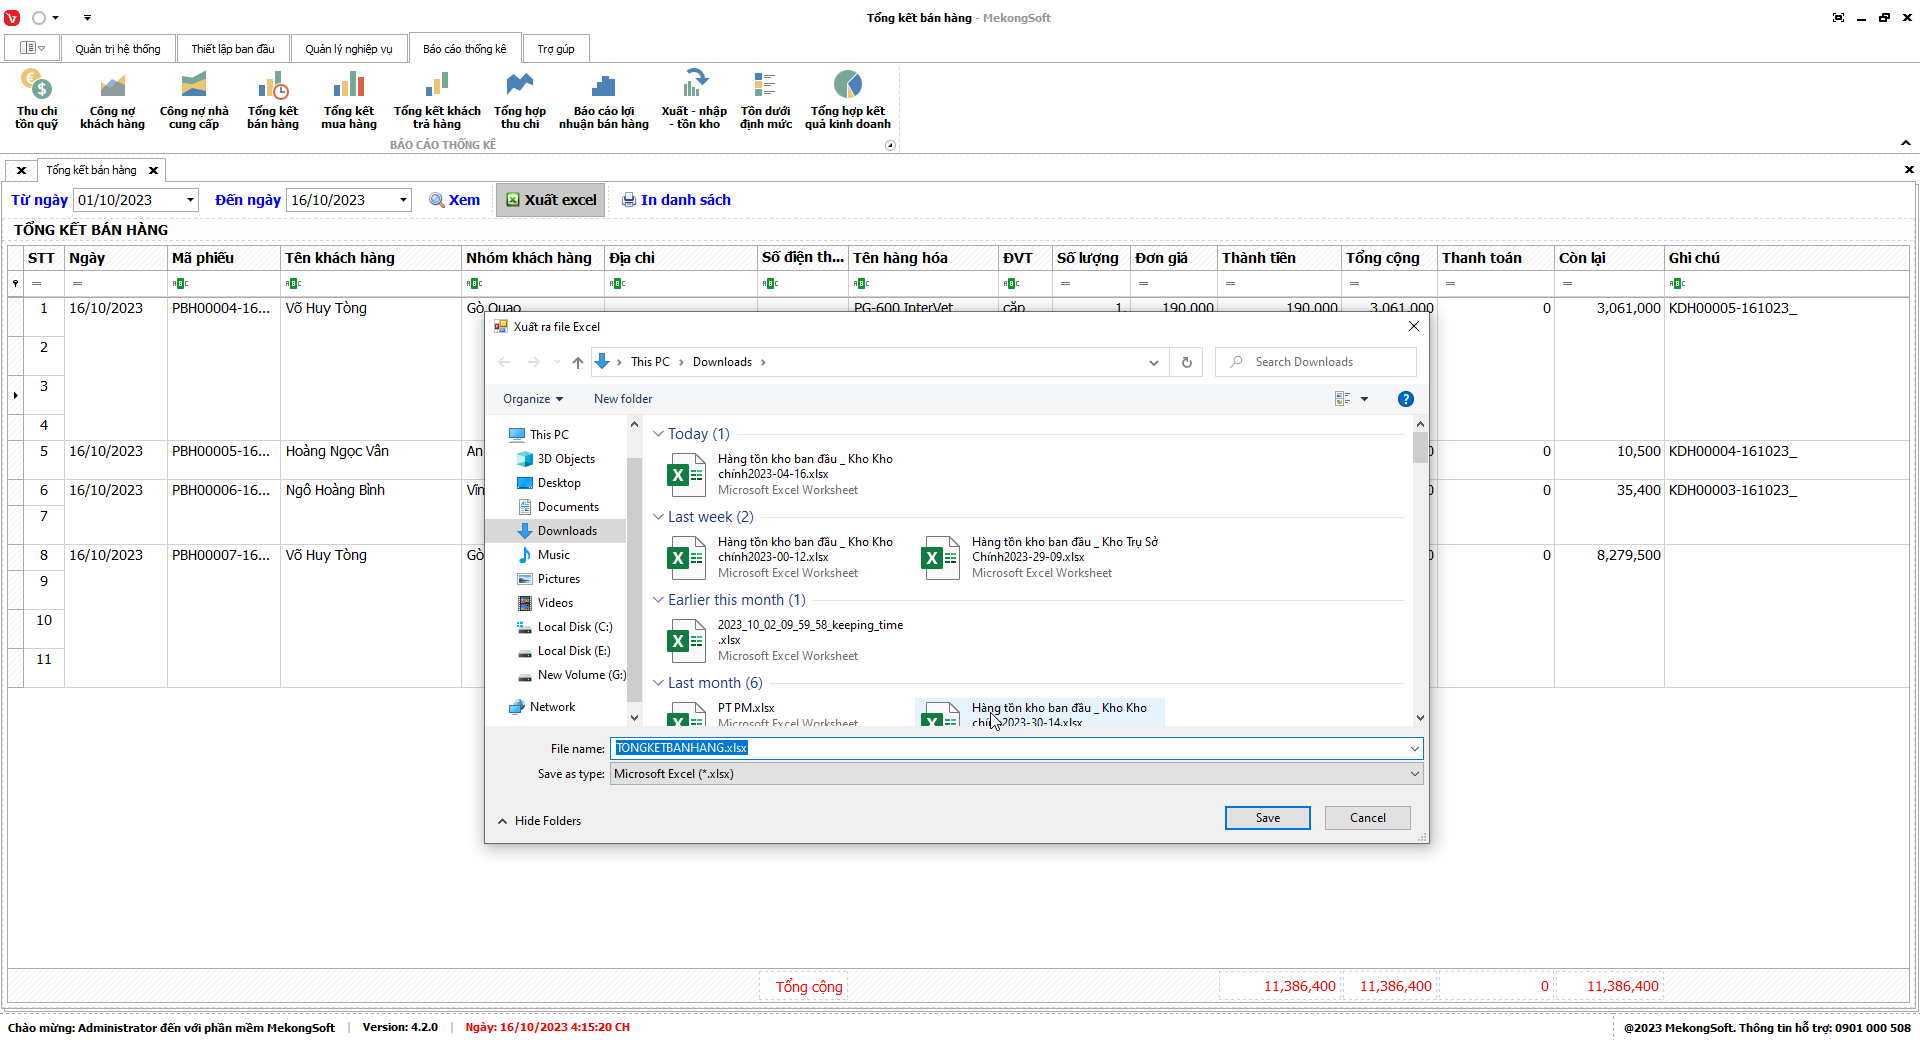Switch to Thiết lập ban đầu tab

point(232,49)
